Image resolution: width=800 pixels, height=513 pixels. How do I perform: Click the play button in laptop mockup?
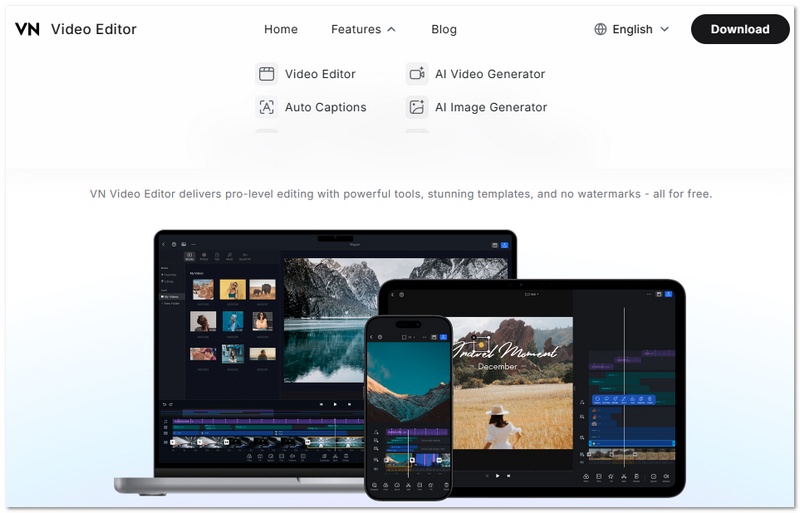(x=335, y=404)
